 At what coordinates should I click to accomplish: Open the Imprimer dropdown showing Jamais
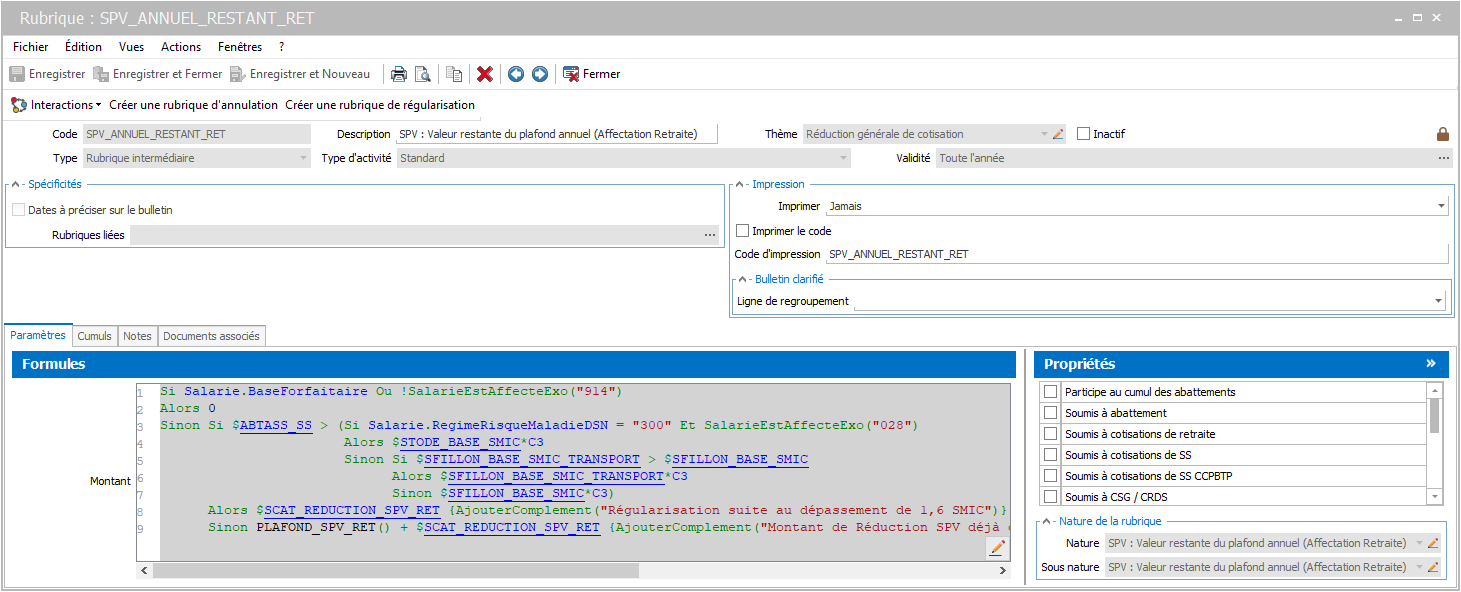pyautogui.click(x=1441, y=206)
